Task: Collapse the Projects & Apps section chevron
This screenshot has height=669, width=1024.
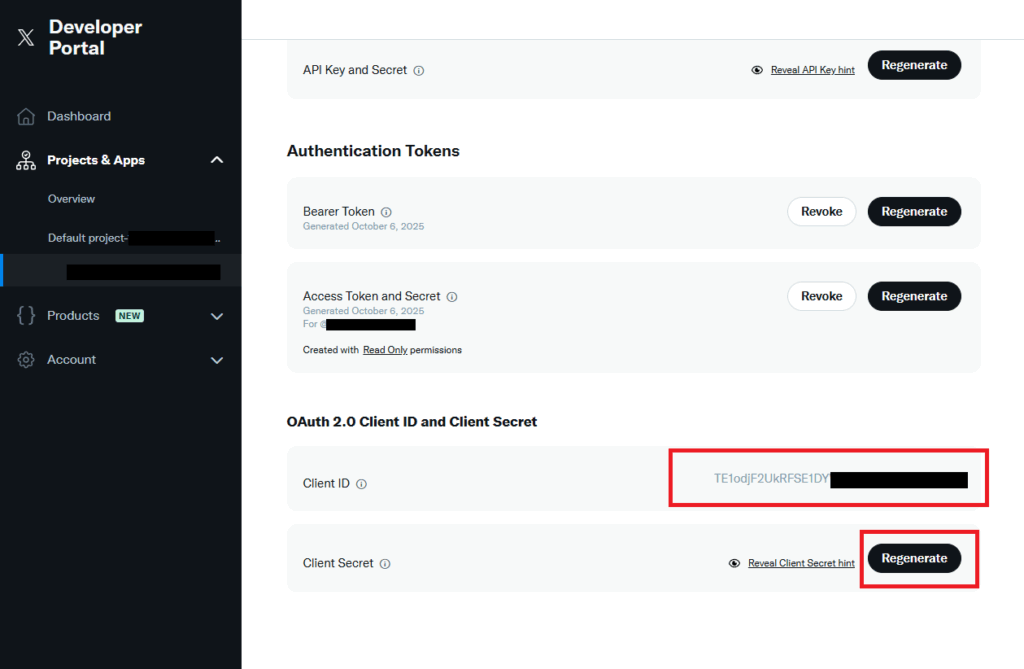Action: point(217,160)
